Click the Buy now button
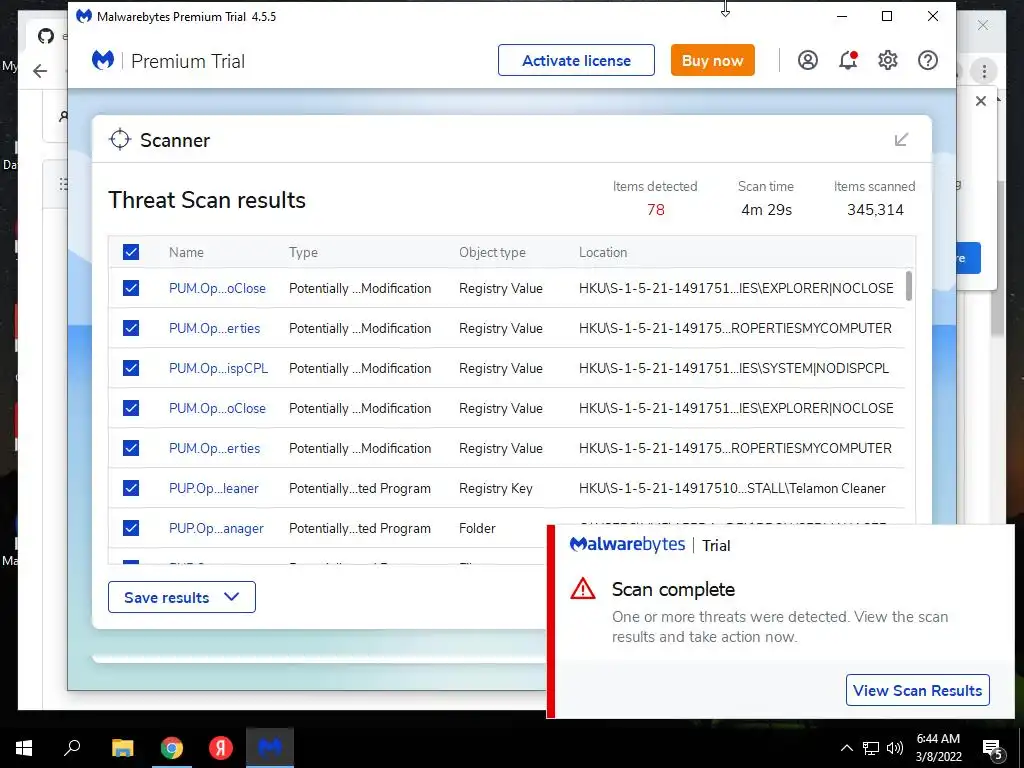 point(712,60)
